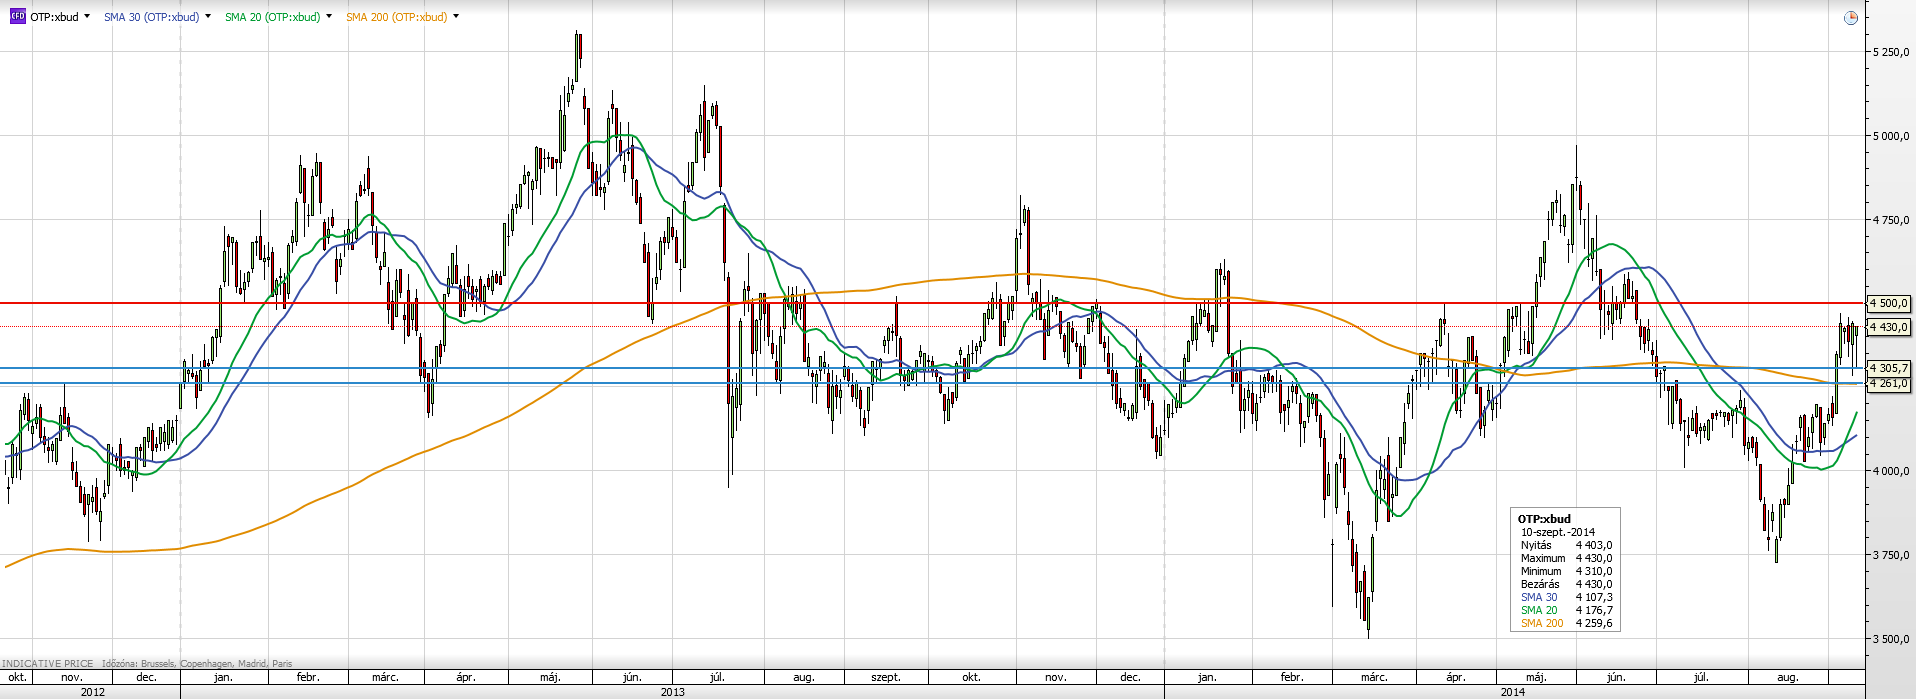The image size is (1916, 699).
Task: Click the 2013 year label on time axis
Action: tap(673, 692)
